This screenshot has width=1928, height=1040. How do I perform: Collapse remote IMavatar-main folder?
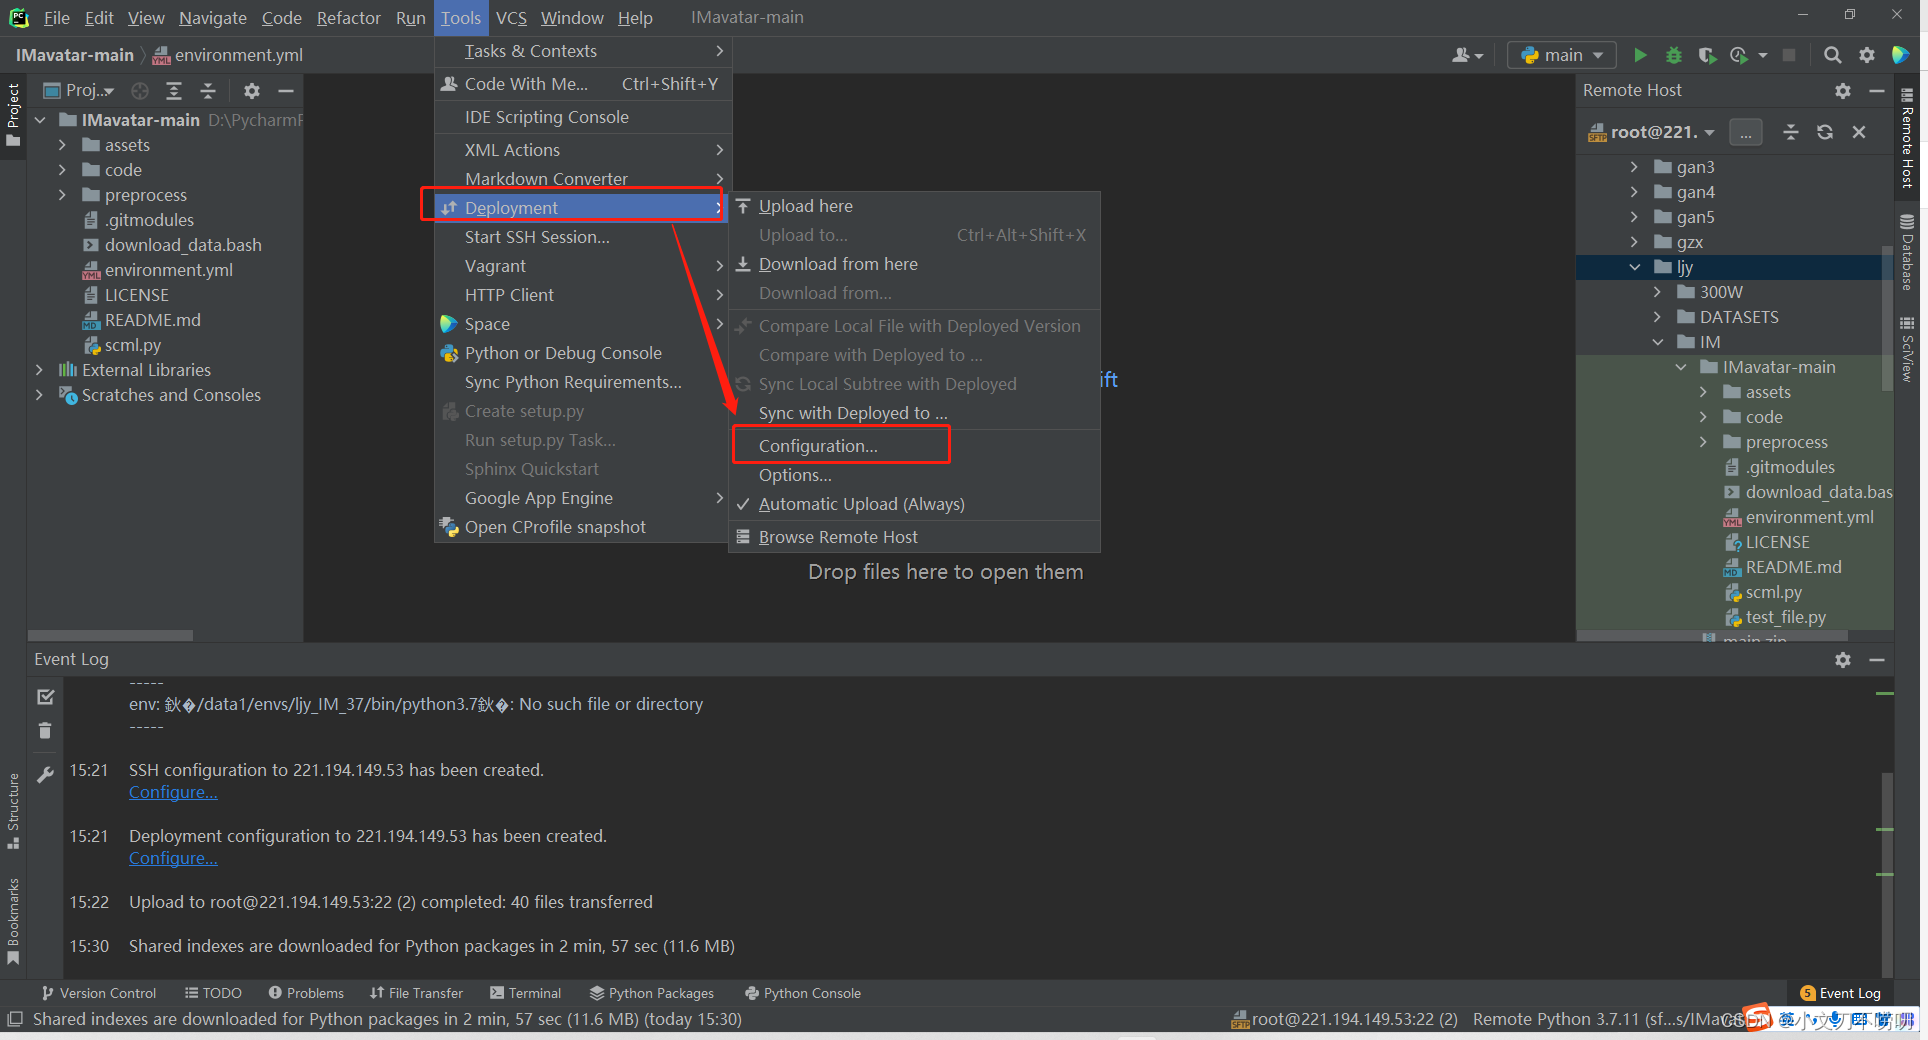[1680, 367]
